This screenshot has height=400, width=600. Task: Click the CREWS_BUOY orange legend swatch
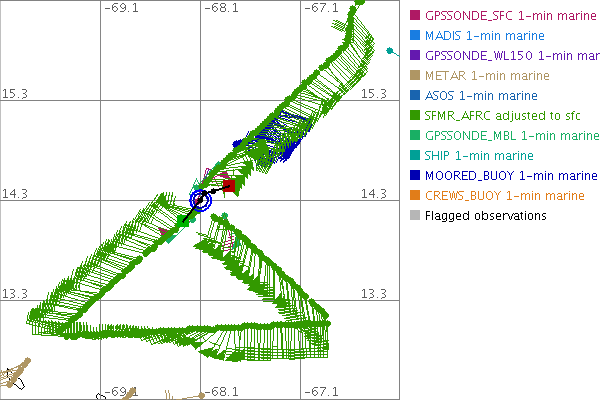pos(416,195)
